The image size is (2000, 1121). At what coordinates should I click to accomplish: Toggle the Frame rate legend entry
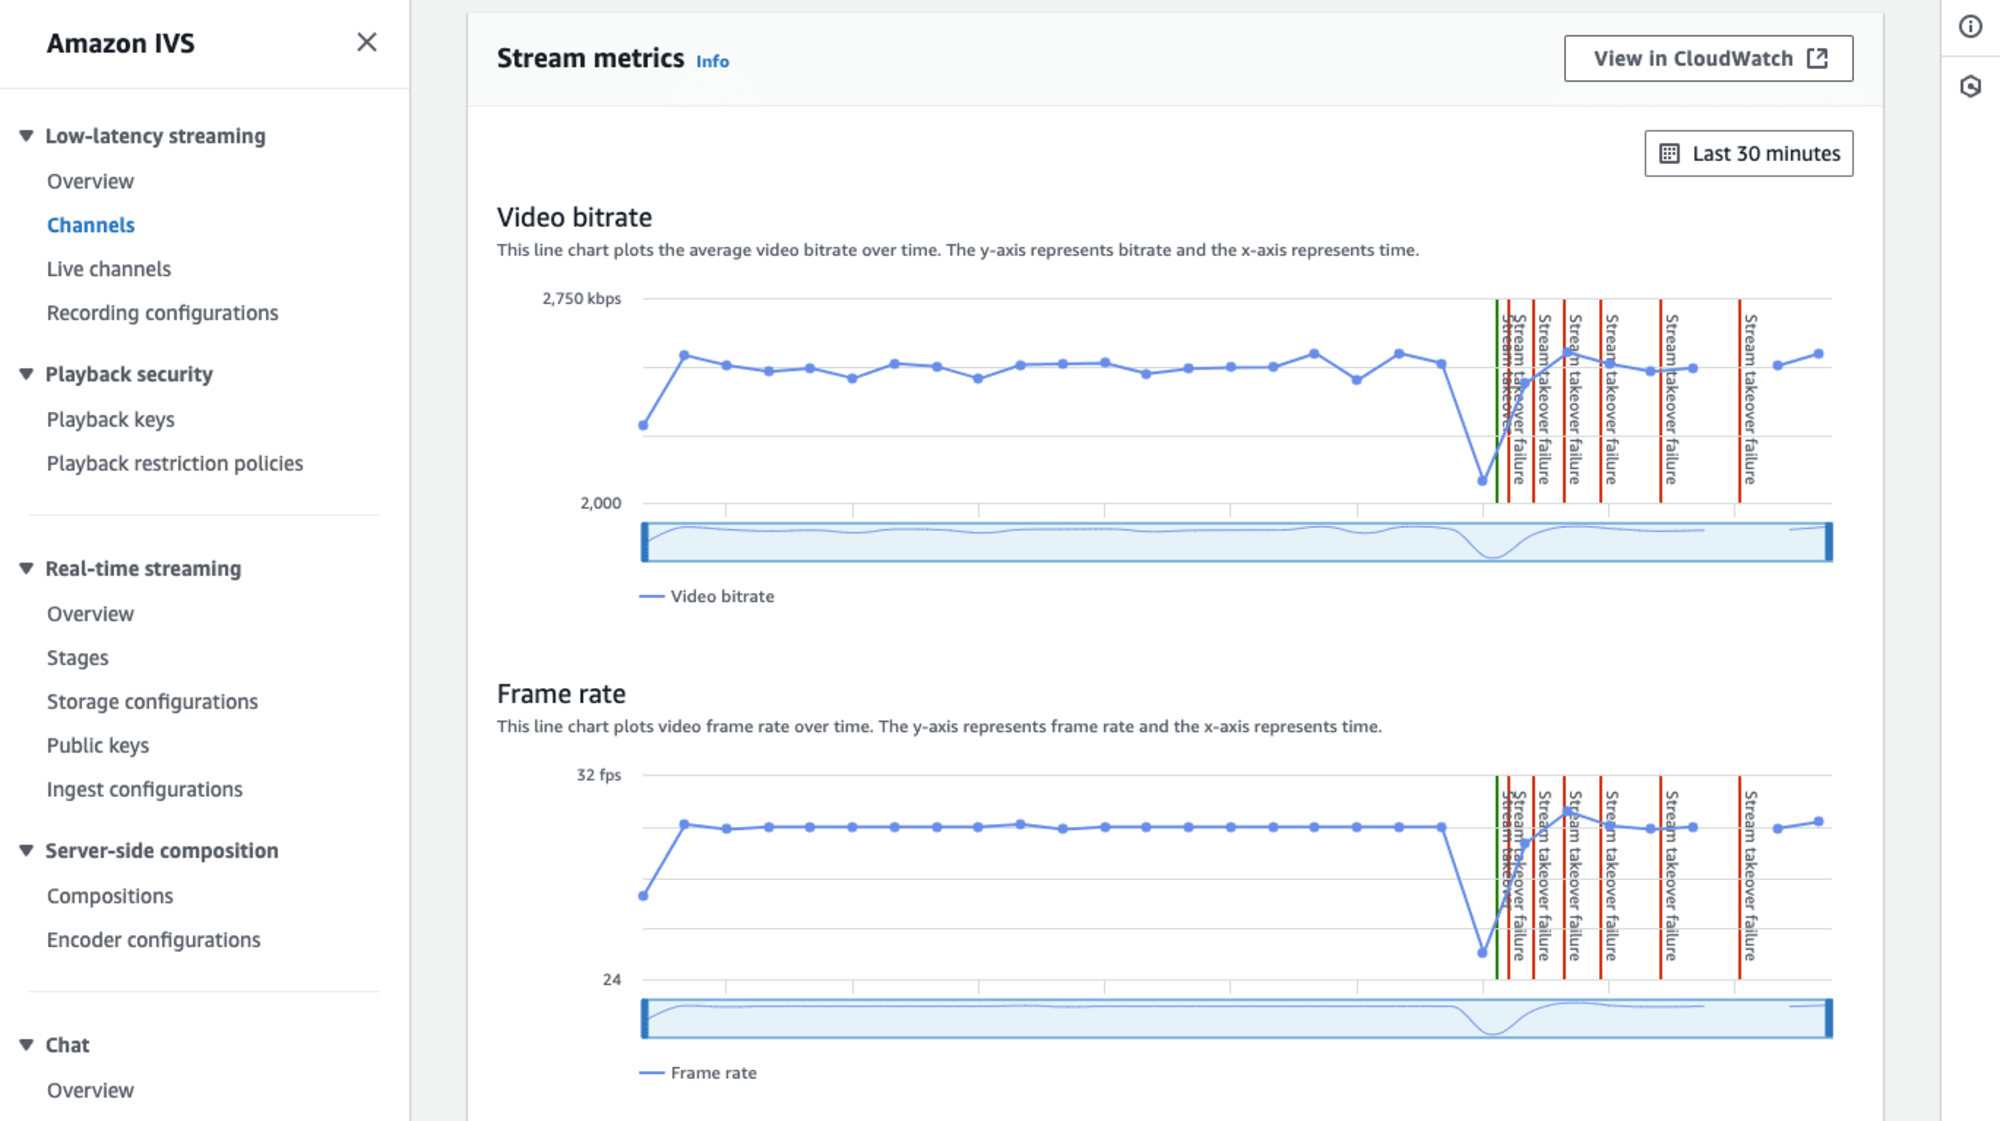click(x=698, y=1073)
